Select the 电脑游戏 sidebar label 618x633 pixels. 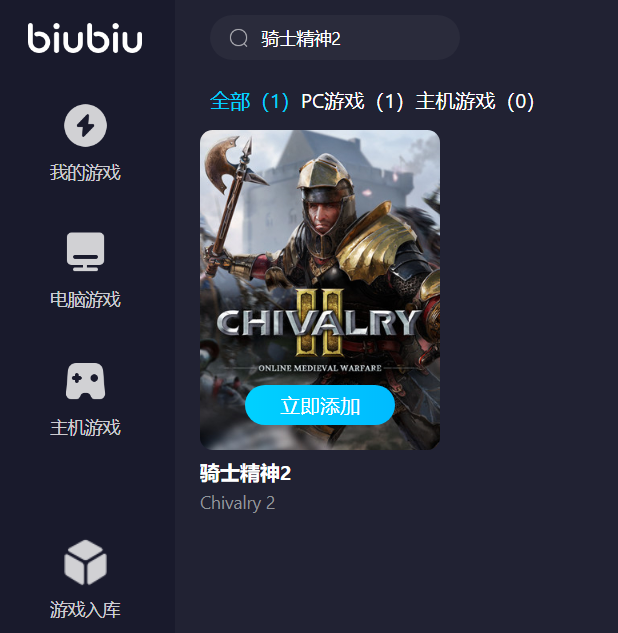[x=85, y=300]
